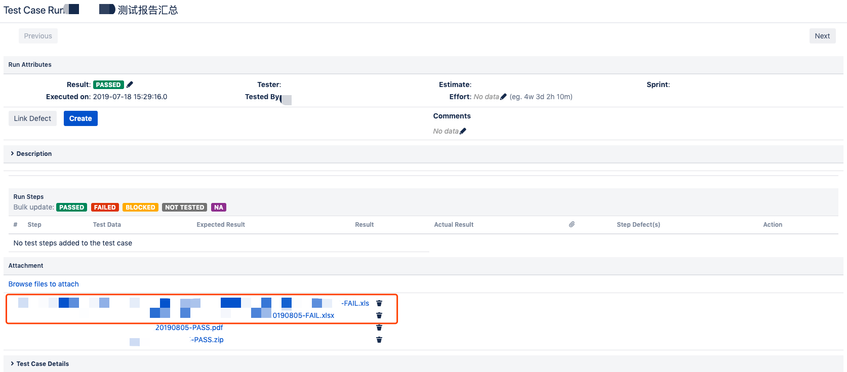Delete the -PASS.zip attachment trash icon
Image resolution: width=847 pixels, height=372 pixels.
click(379, 340)
